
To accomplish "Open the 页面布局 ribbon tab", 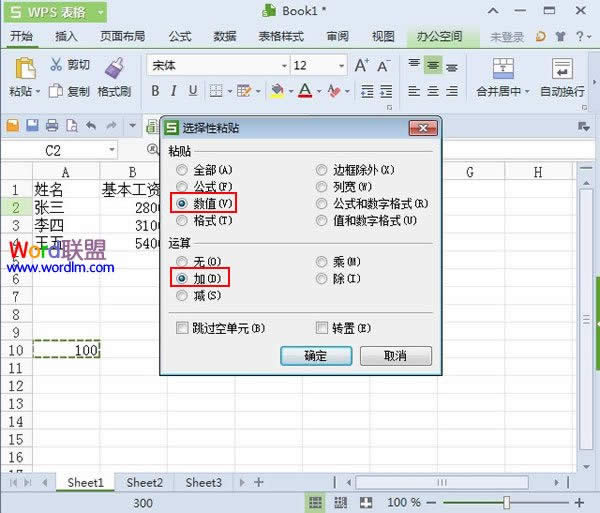I will click(122, 36).
